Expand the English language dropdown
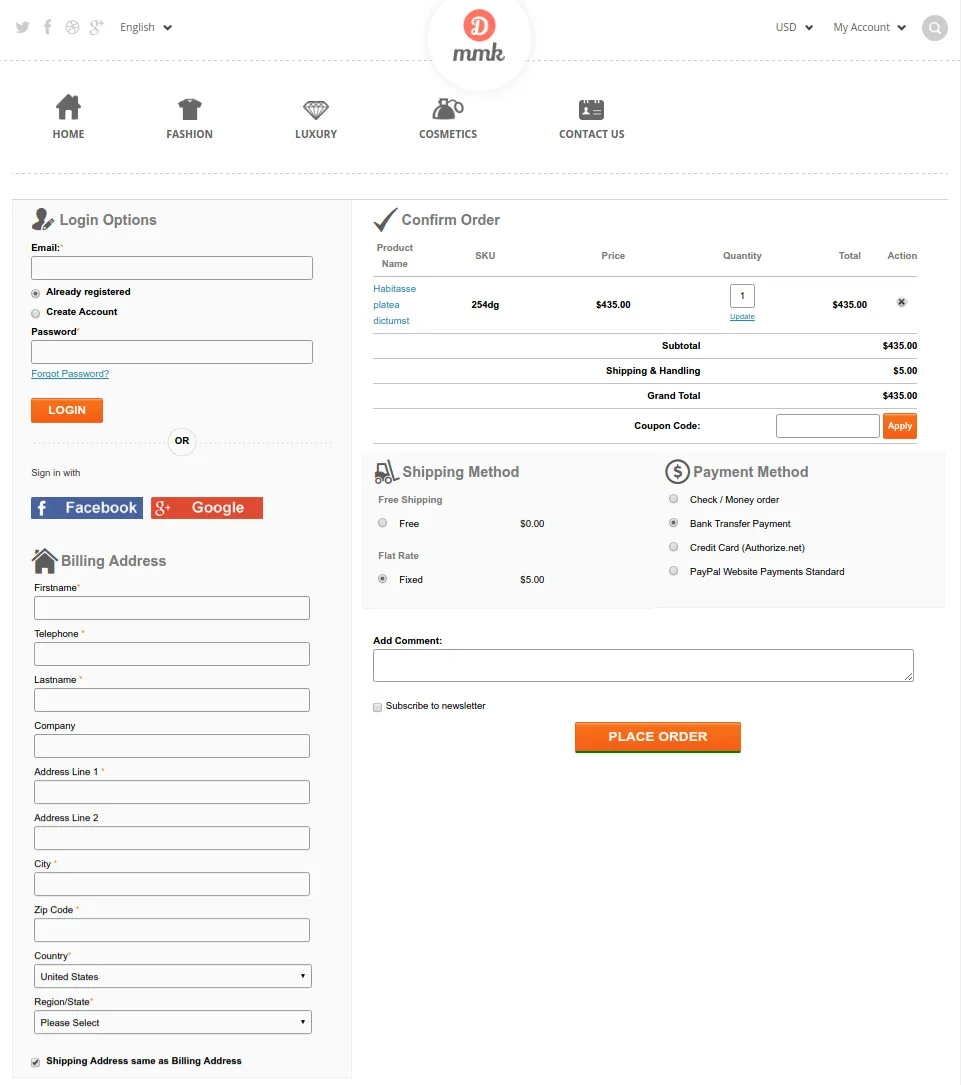The height and width of the screenshot is (1085, 961). pos(145,28)
